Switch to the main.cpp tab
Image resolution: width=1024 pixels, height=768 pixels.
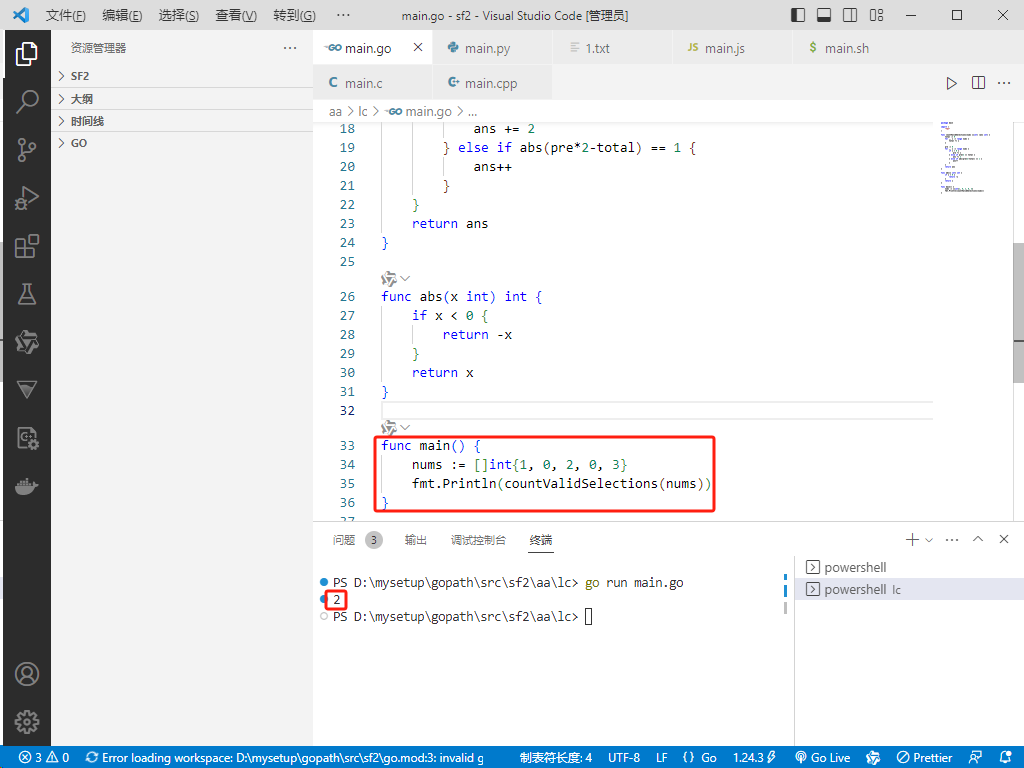[x=490, y=83]
